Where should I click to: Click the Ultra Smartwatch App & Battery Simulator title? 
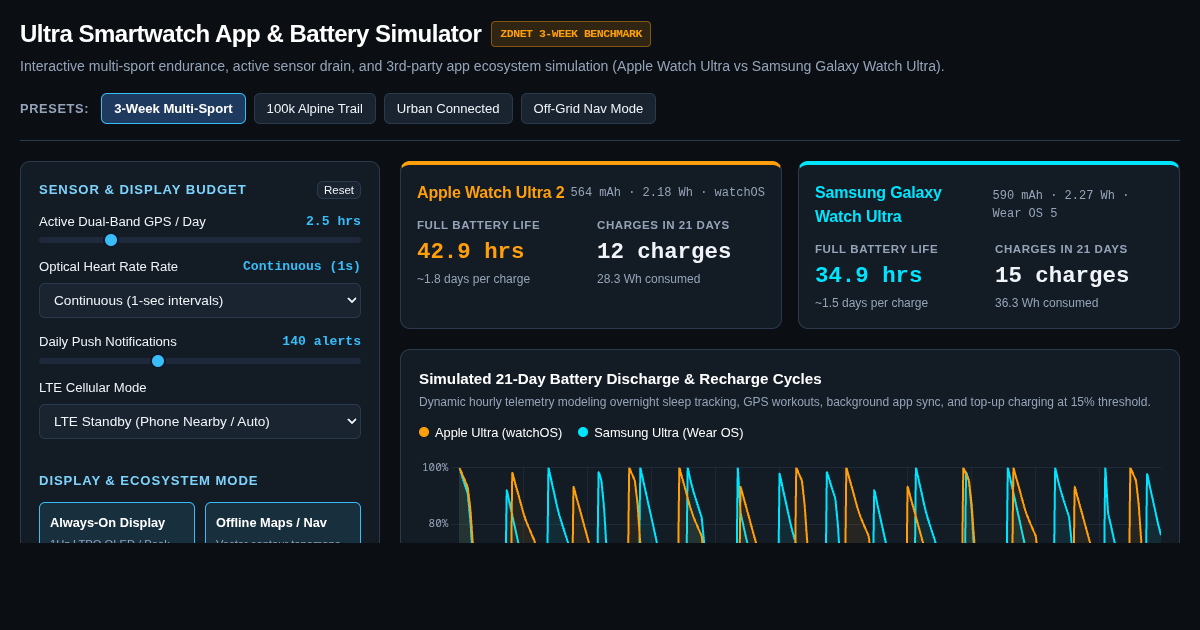pos(251,34)
